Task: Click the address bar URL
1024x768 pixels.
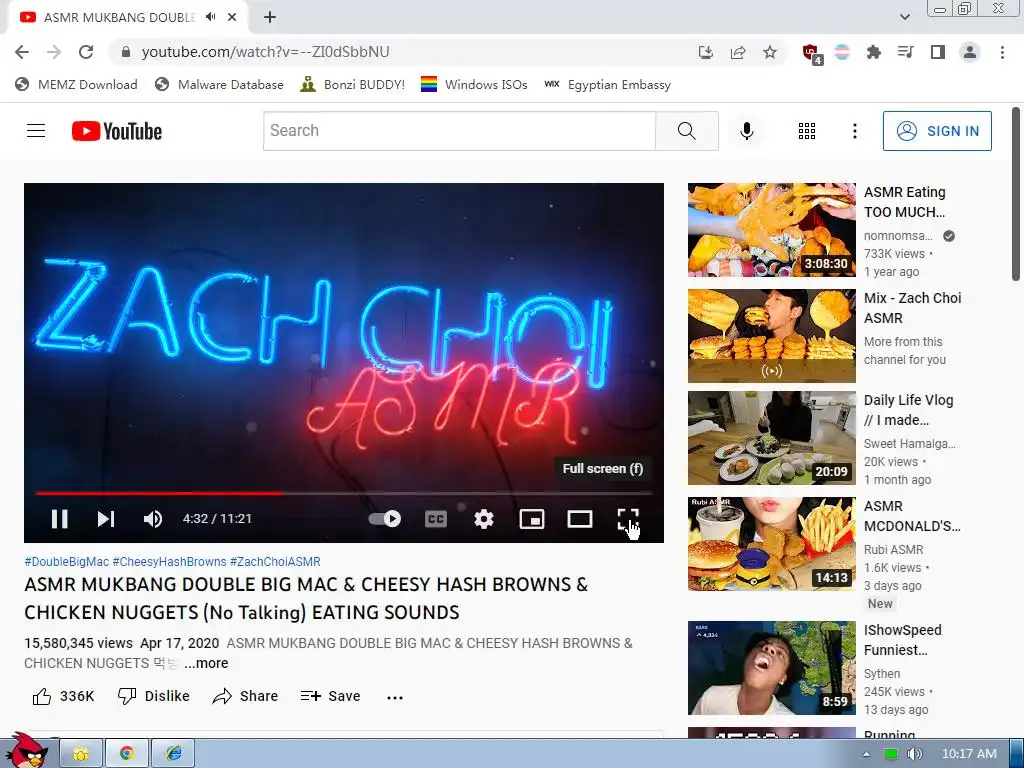Action: 265,52
